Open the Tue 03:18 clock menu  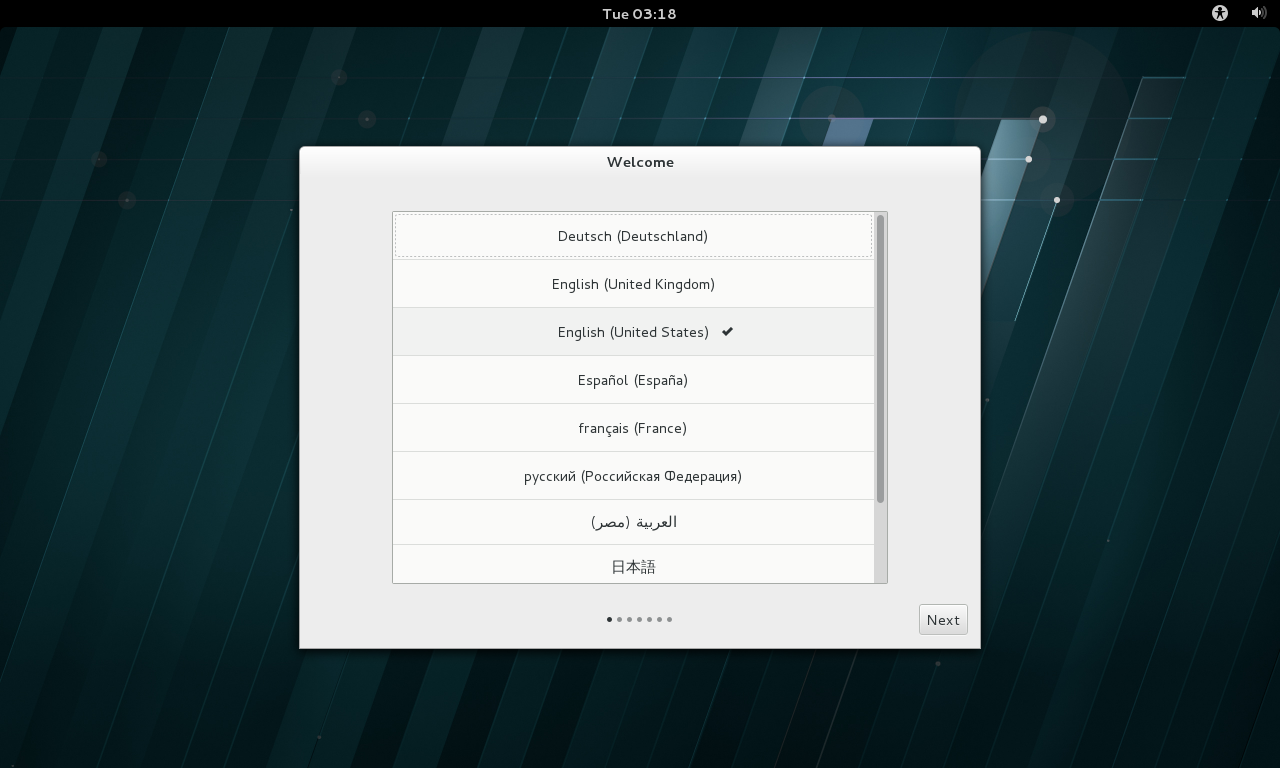pos(639,13)
